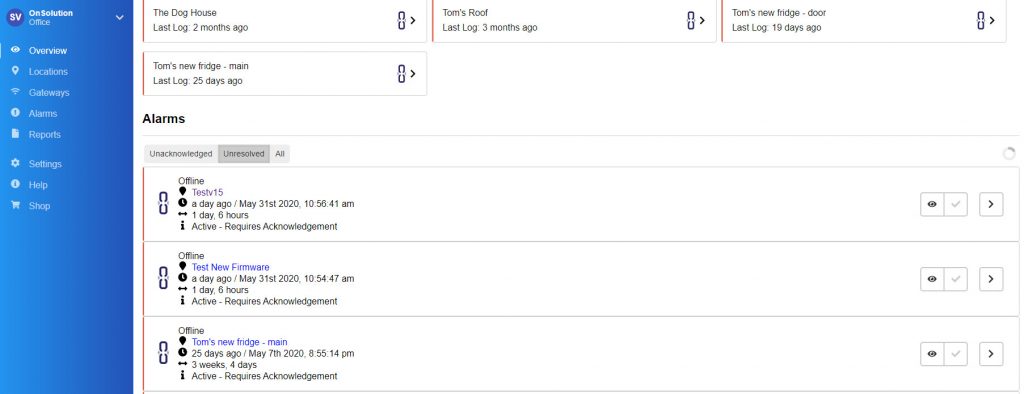
Task: Go to Gateways via the wifi icon
Action: tap(16, 91)
